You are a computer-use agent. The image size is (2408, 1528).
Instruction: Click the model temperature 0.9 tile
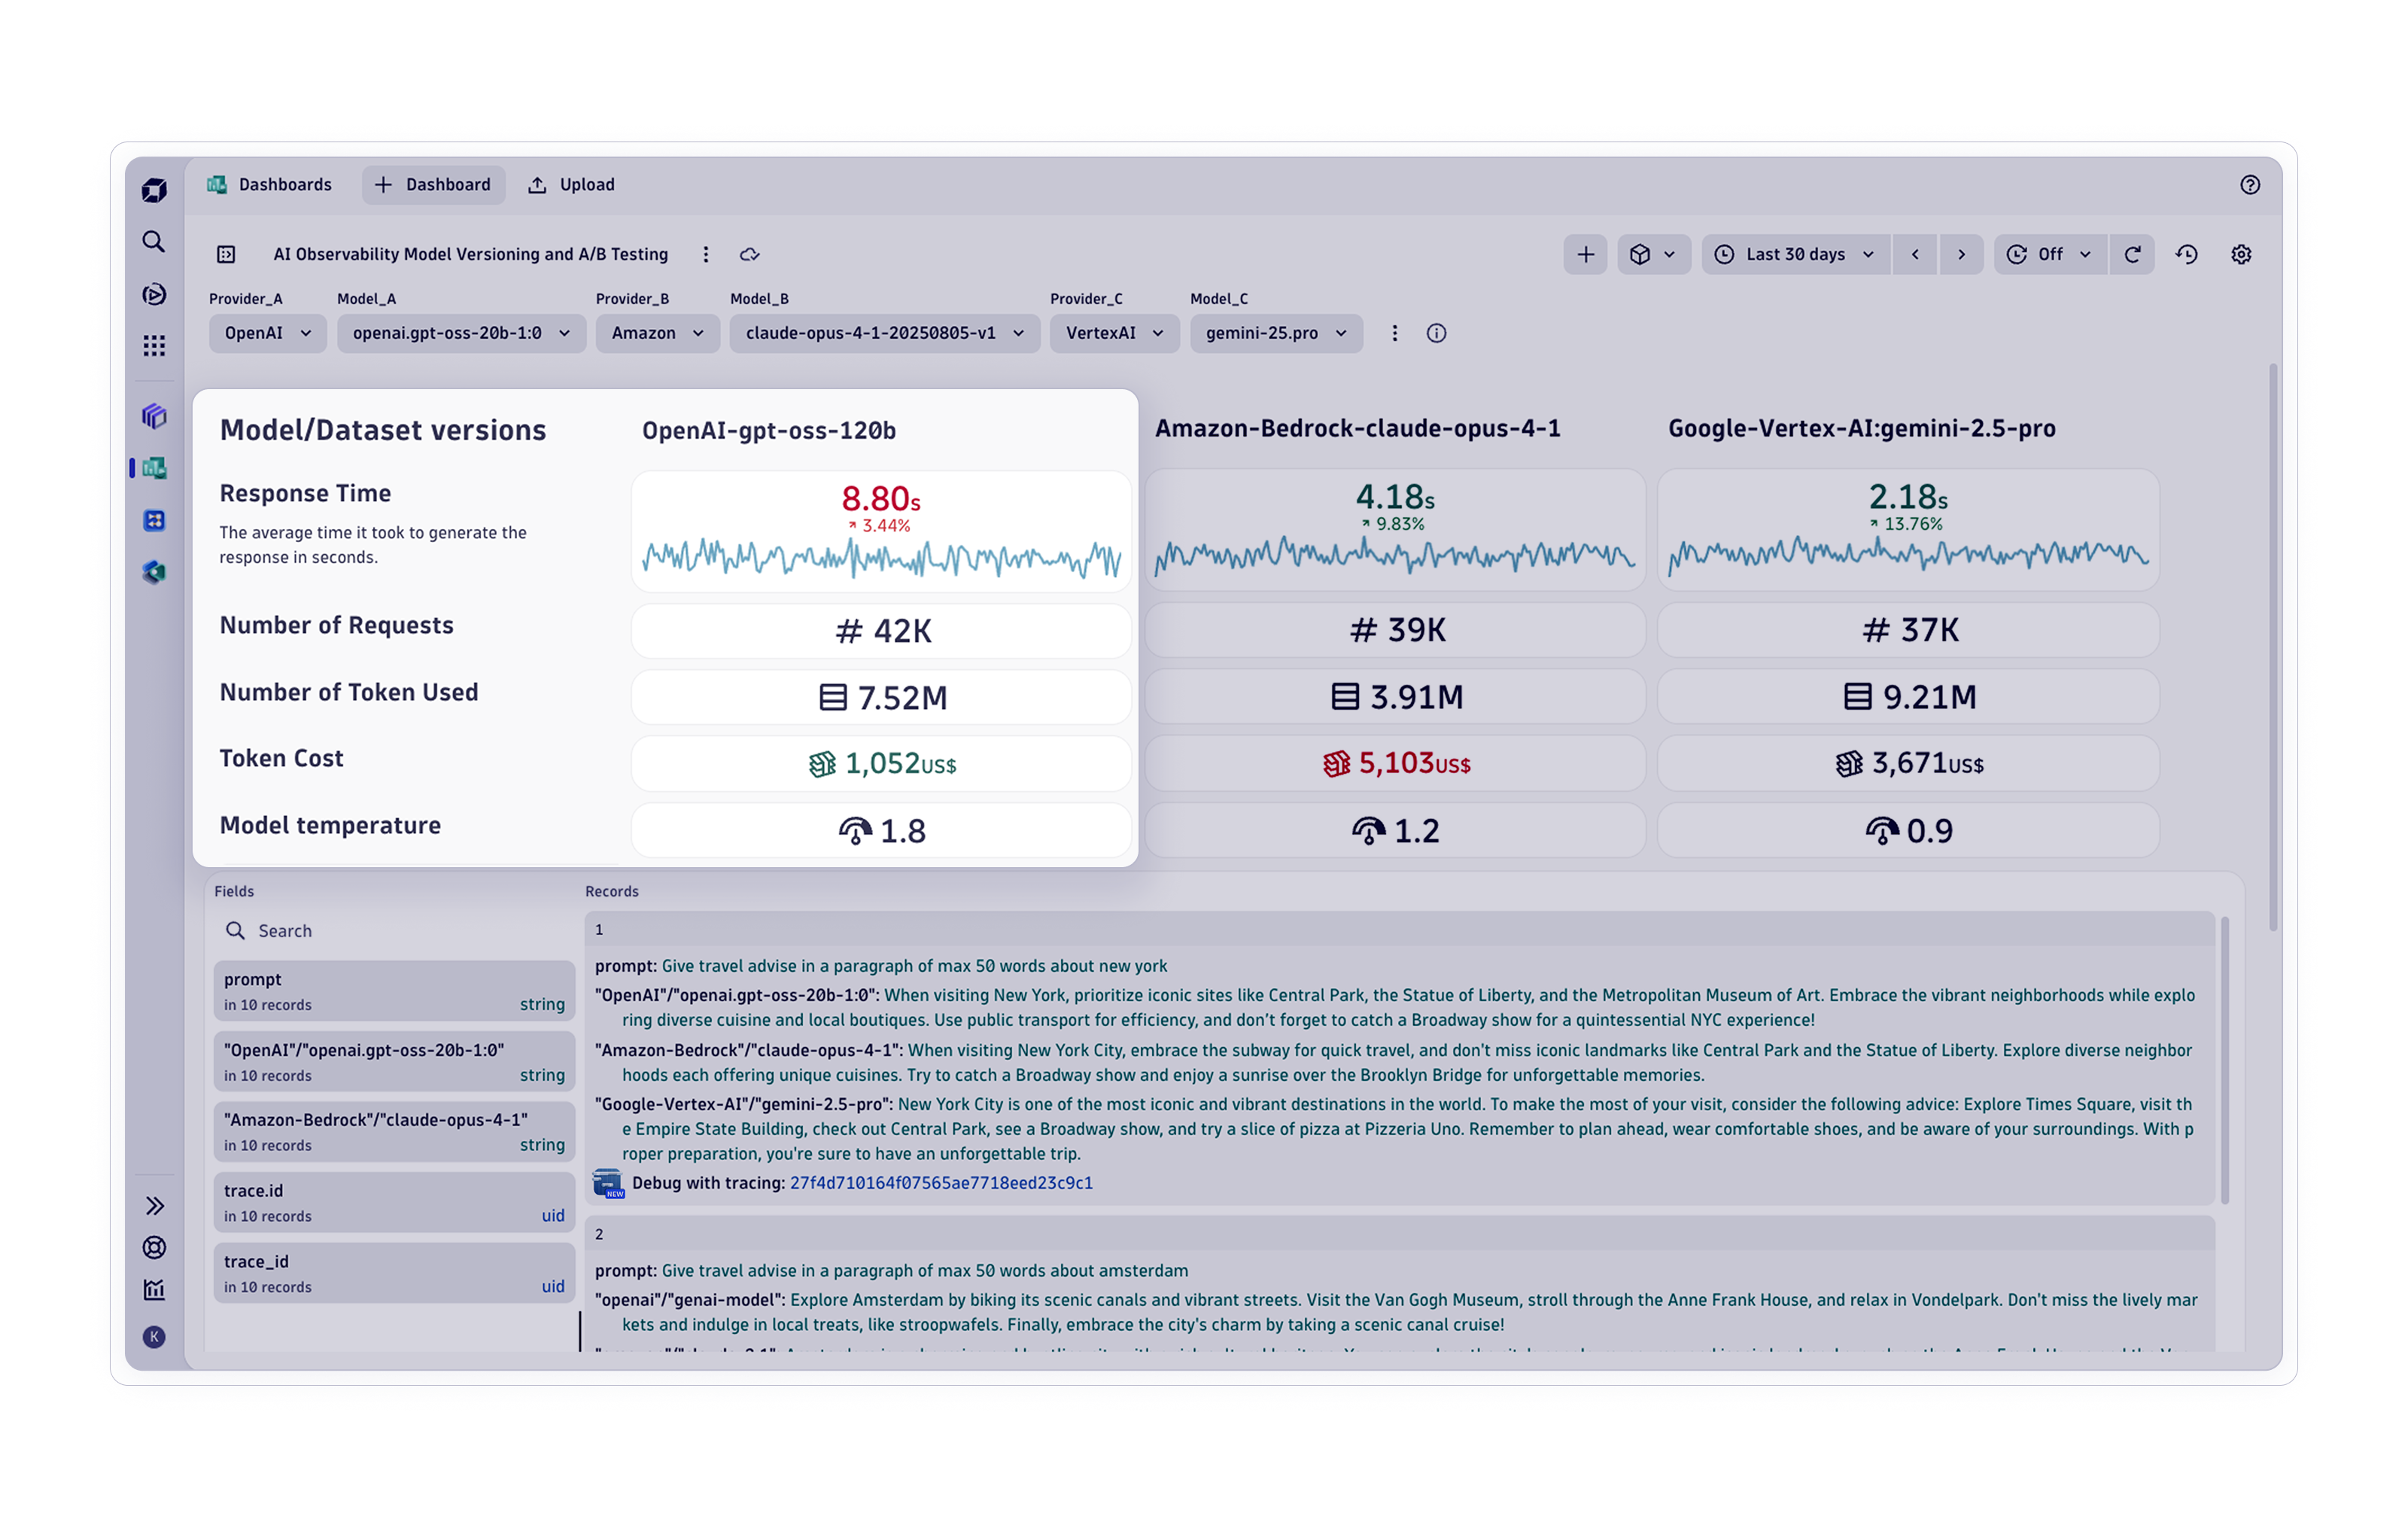coord(1908,830)
